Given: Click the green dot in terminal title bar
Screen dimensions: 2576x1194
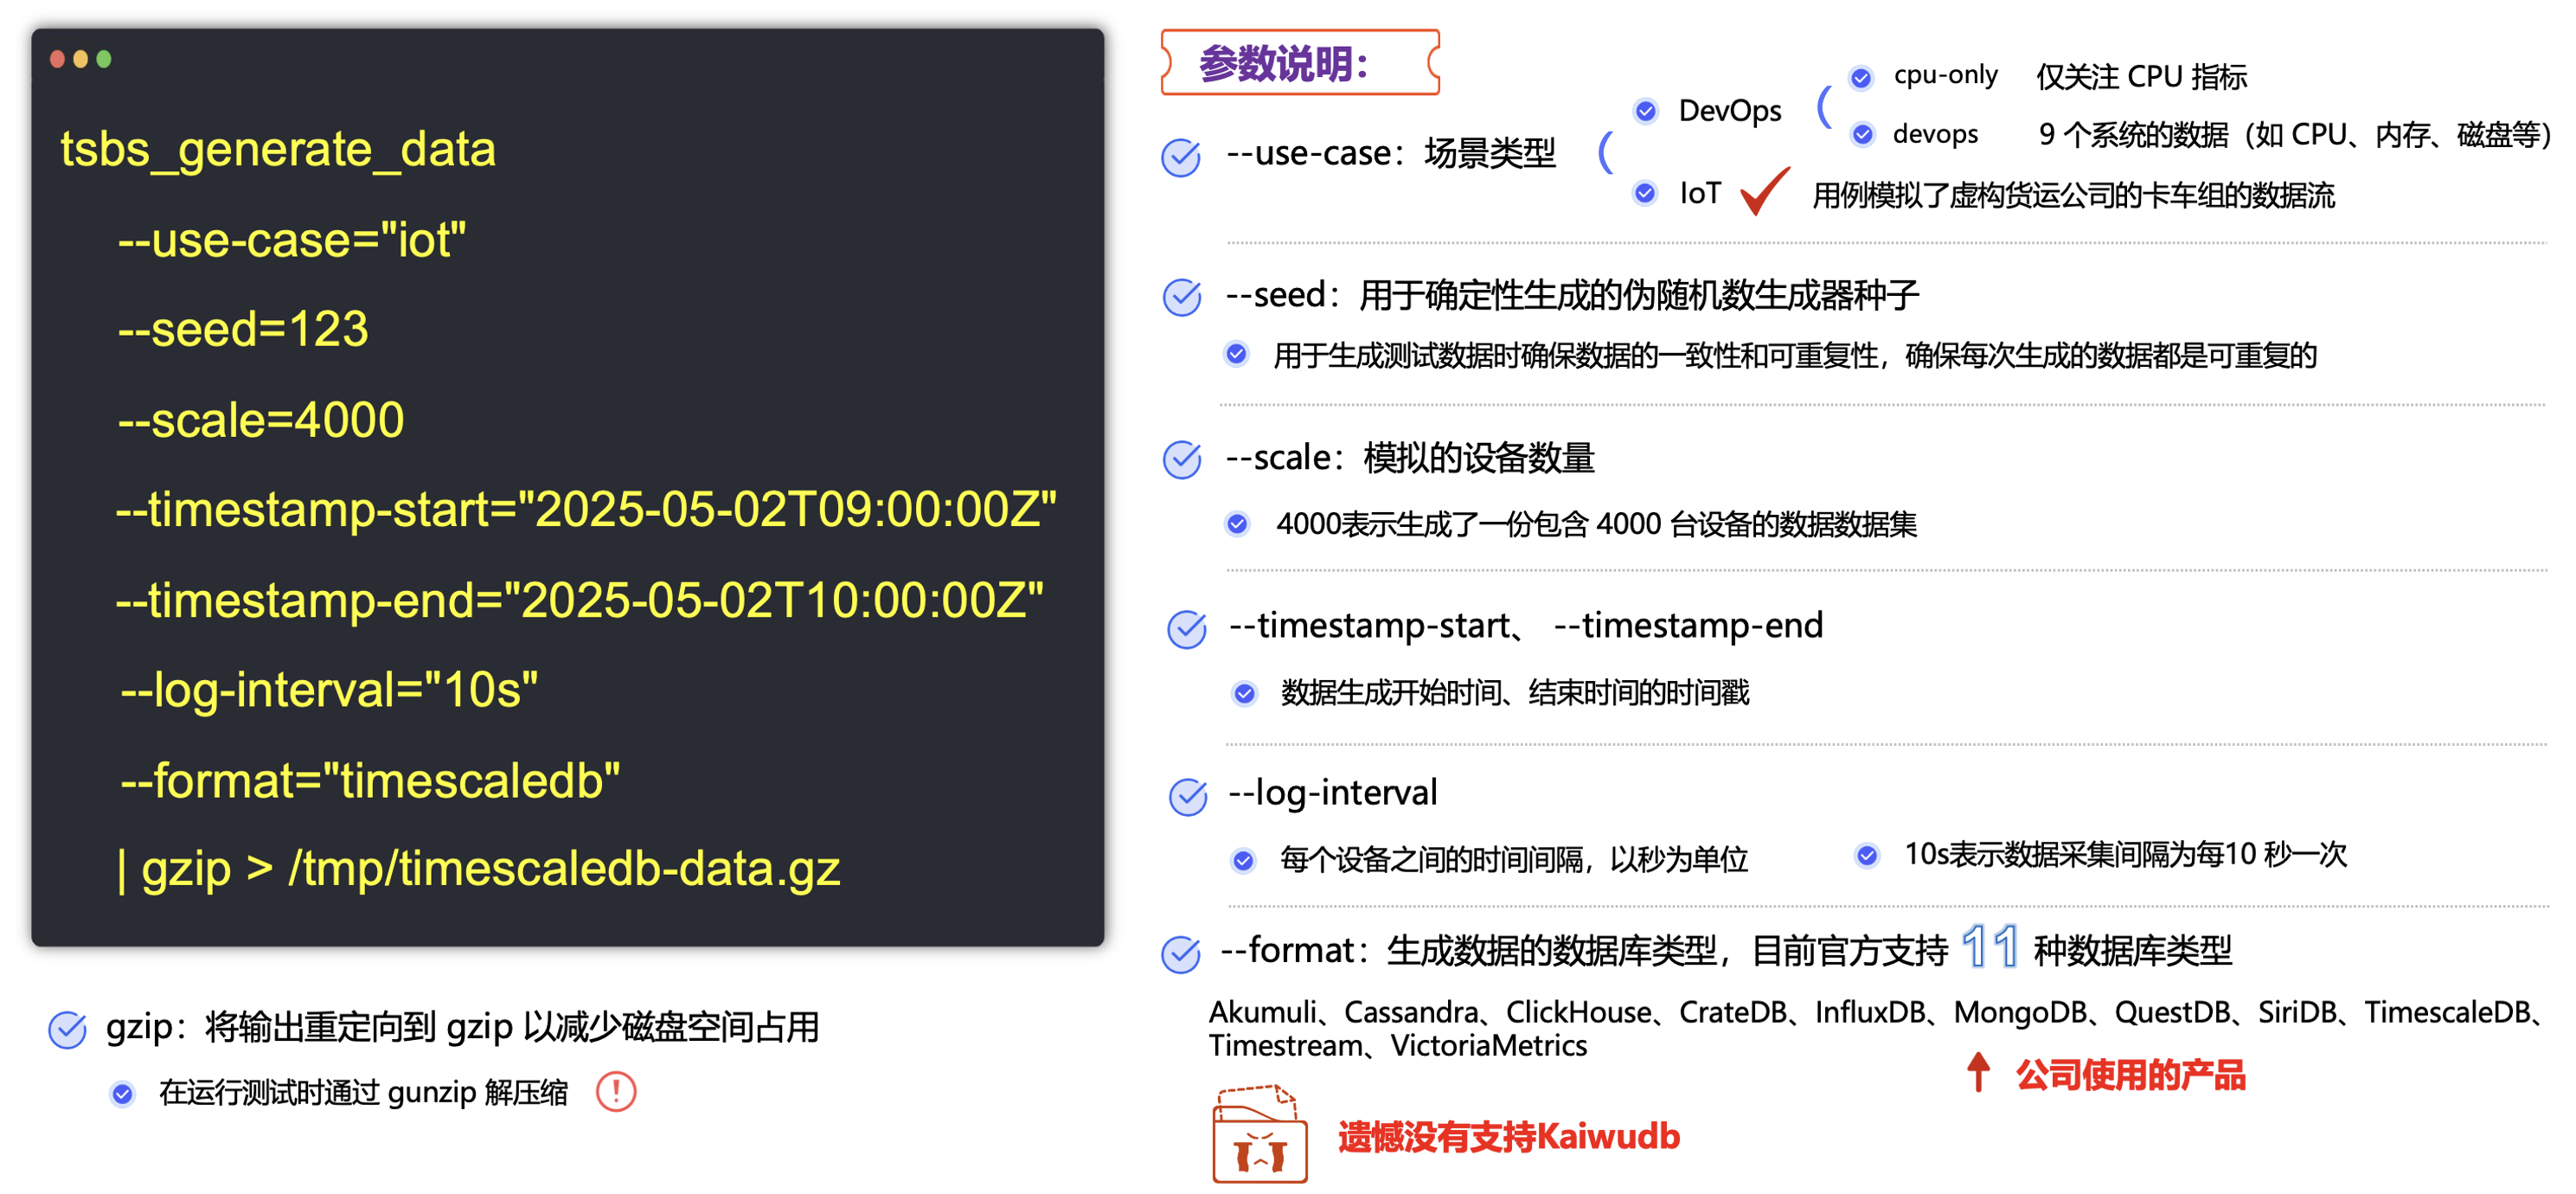Looking at the screenshot, I should 104,60.
